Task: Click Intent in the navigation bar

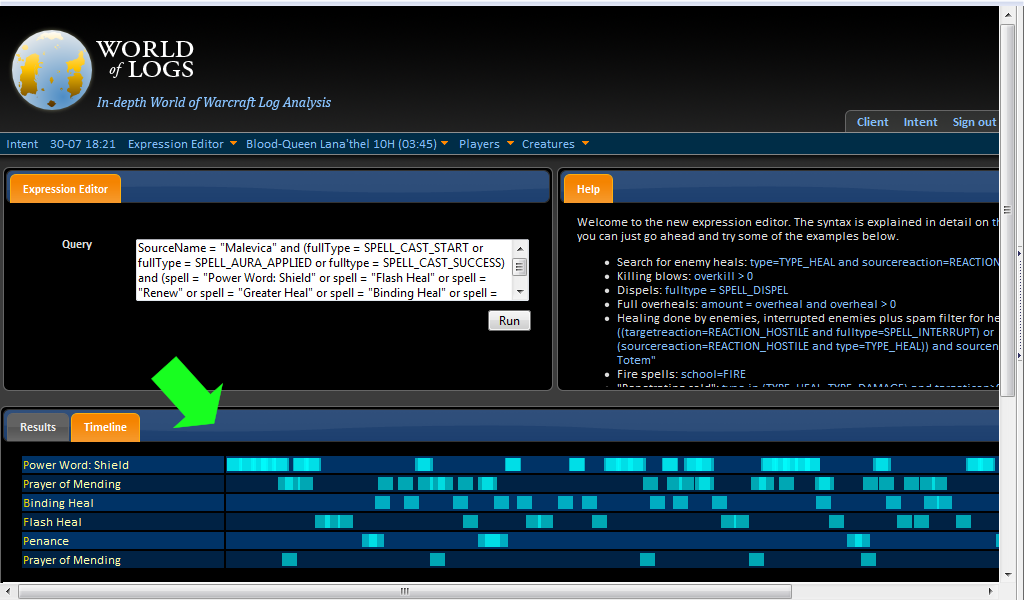Action: click(22, 144)
